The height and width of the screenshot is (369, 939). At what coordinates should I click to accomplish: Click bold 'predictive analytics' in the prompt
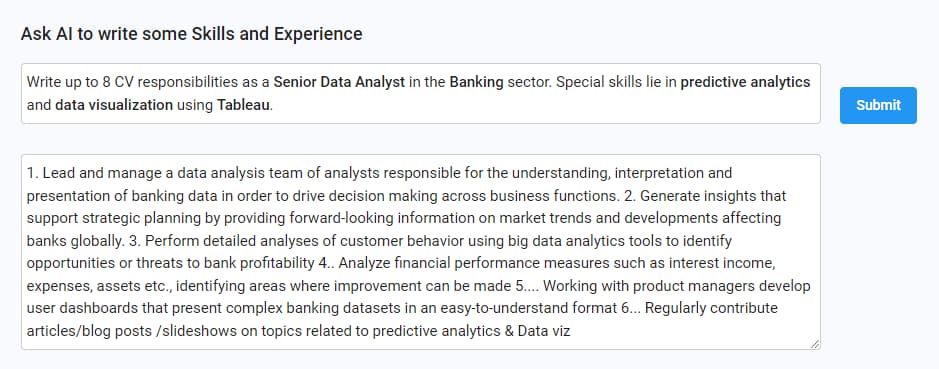pos(745,82)
